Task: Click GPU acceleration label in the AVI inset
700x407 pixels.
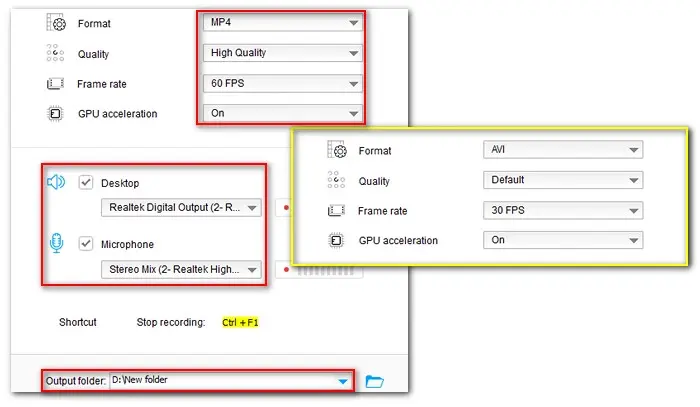Action: [398, 241]
